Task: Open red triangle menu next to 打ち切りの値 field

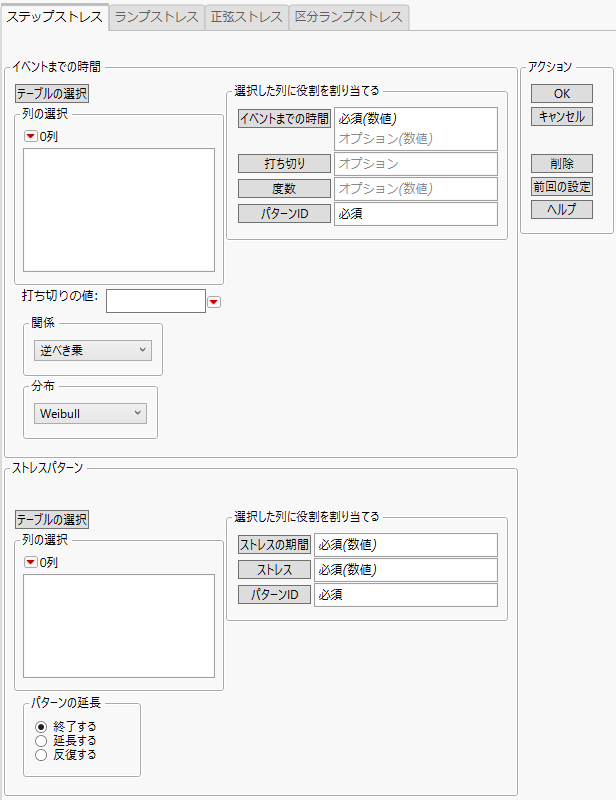Action: click(214, 302)
